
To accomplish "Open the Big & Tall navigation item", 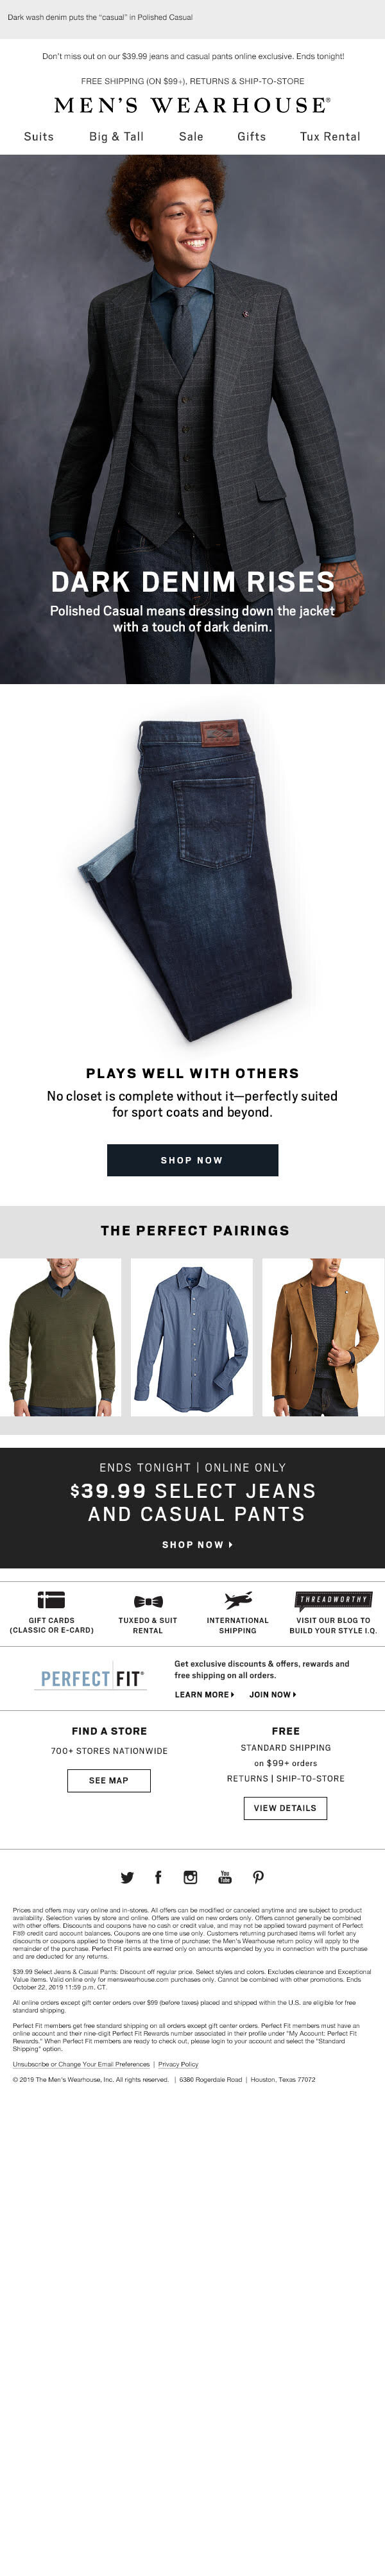I will [x=116, y=136].
